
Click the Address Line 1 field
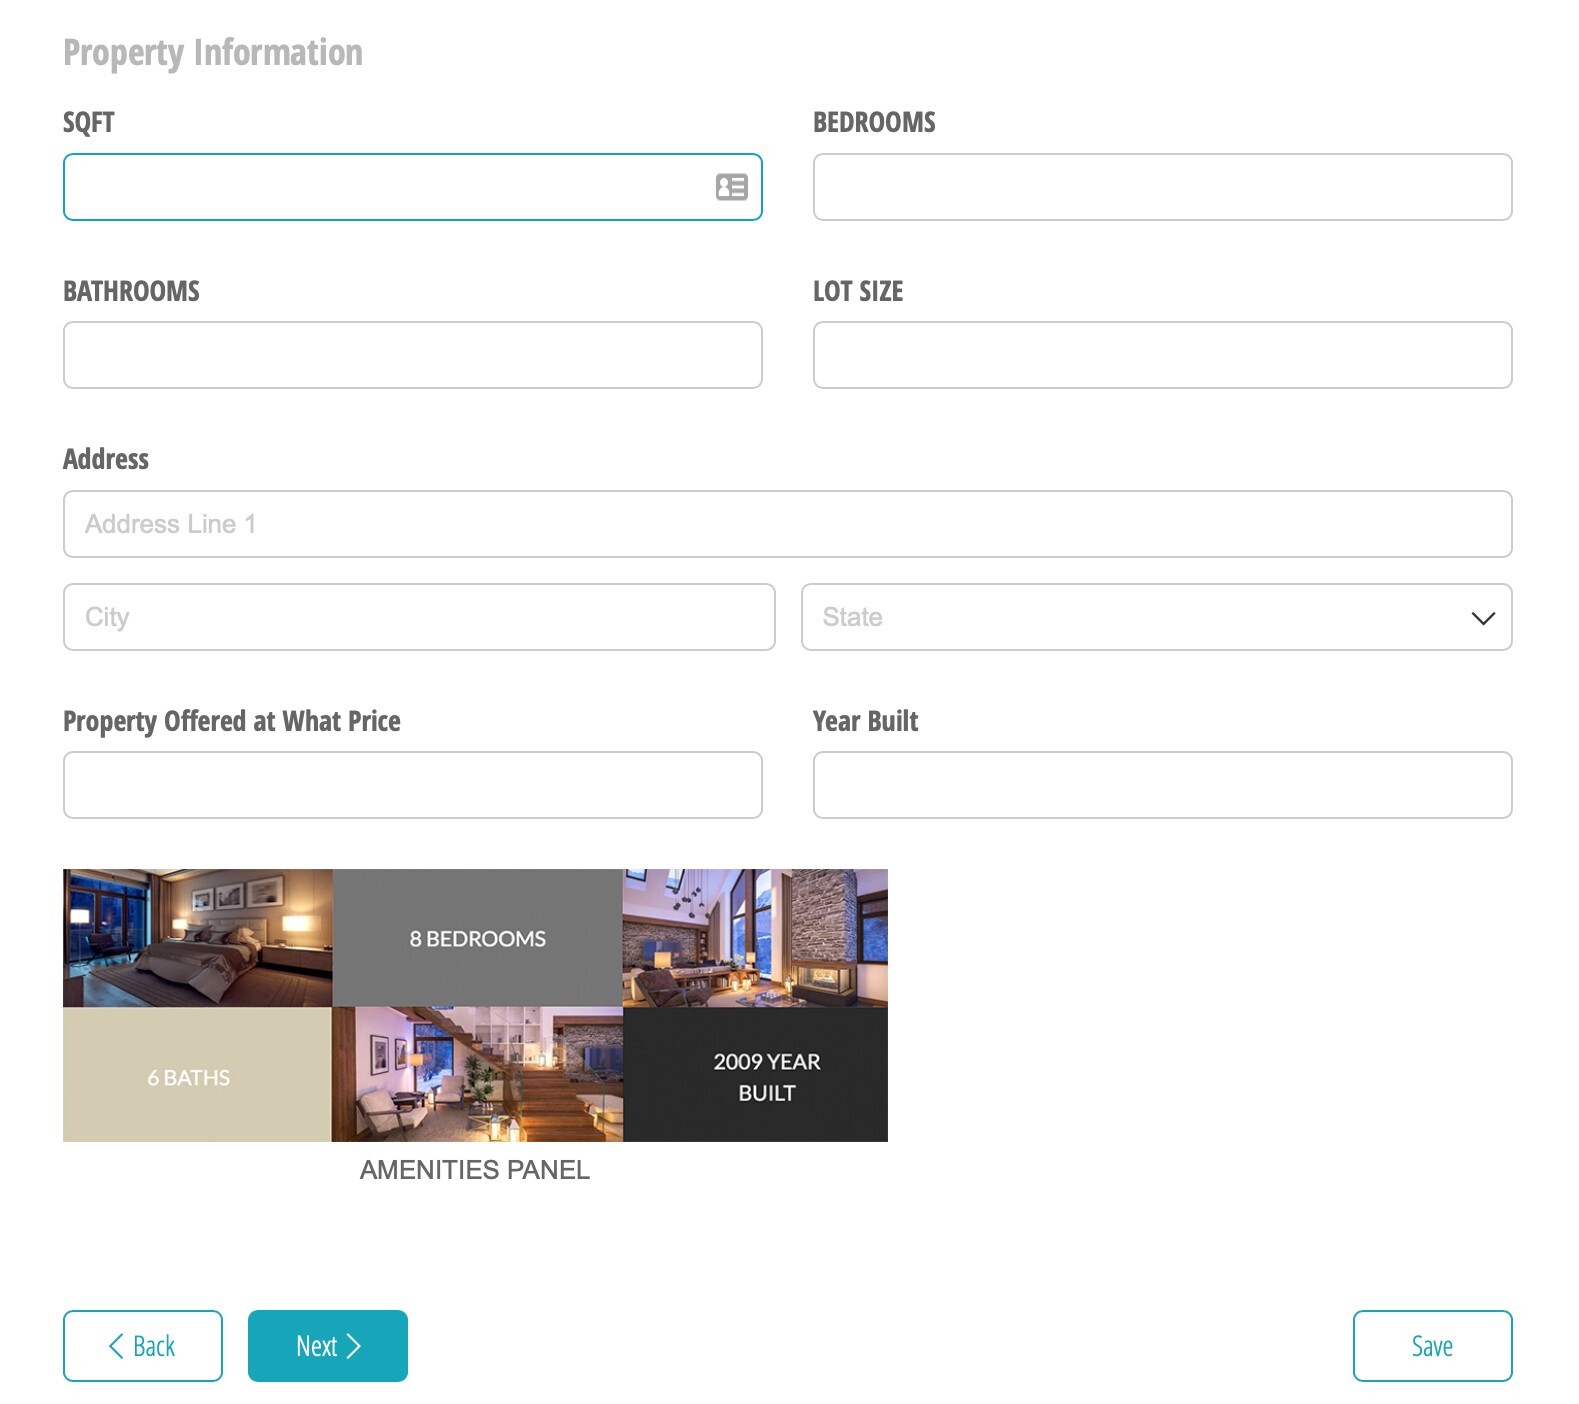(x=787, y=524)
